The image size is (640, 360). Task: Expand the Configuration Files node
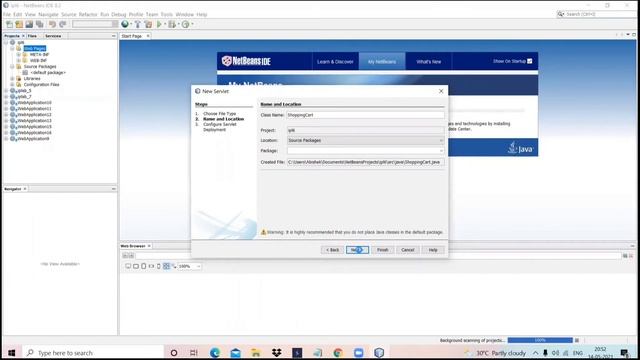point(12,84)
